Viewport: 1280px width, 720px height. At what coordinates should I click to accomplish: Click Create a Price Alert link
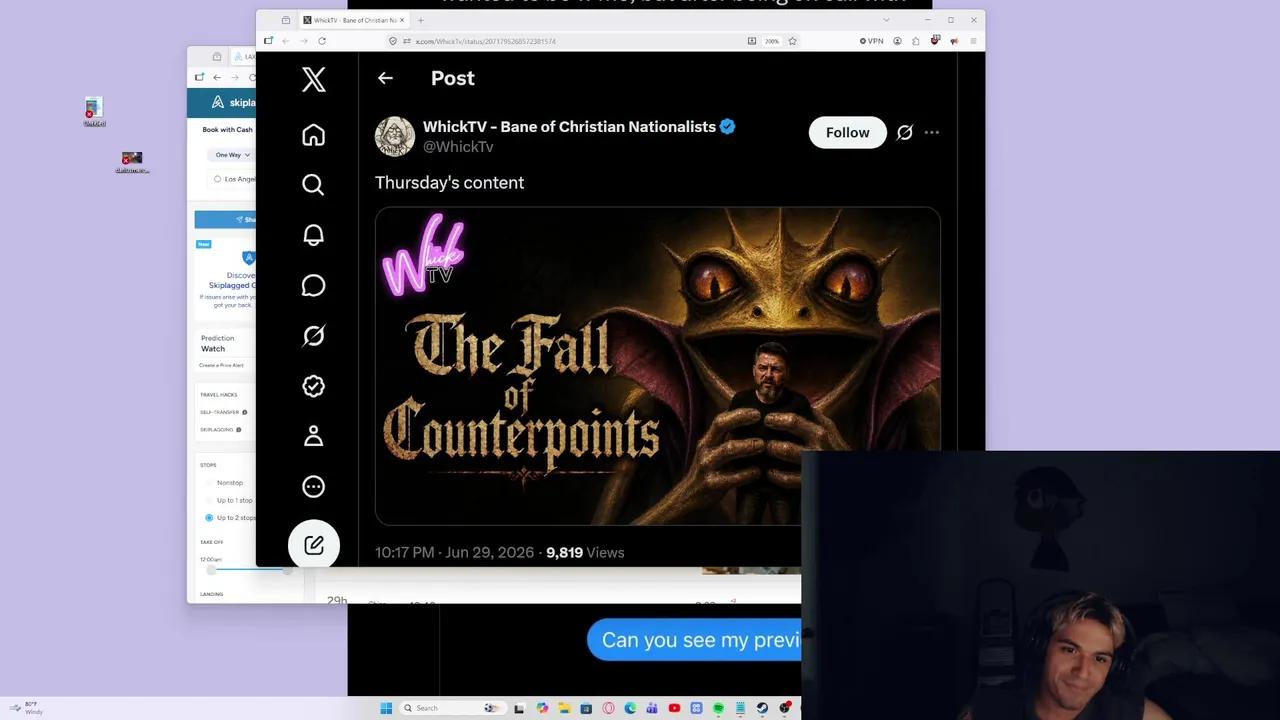pos(222,366)
